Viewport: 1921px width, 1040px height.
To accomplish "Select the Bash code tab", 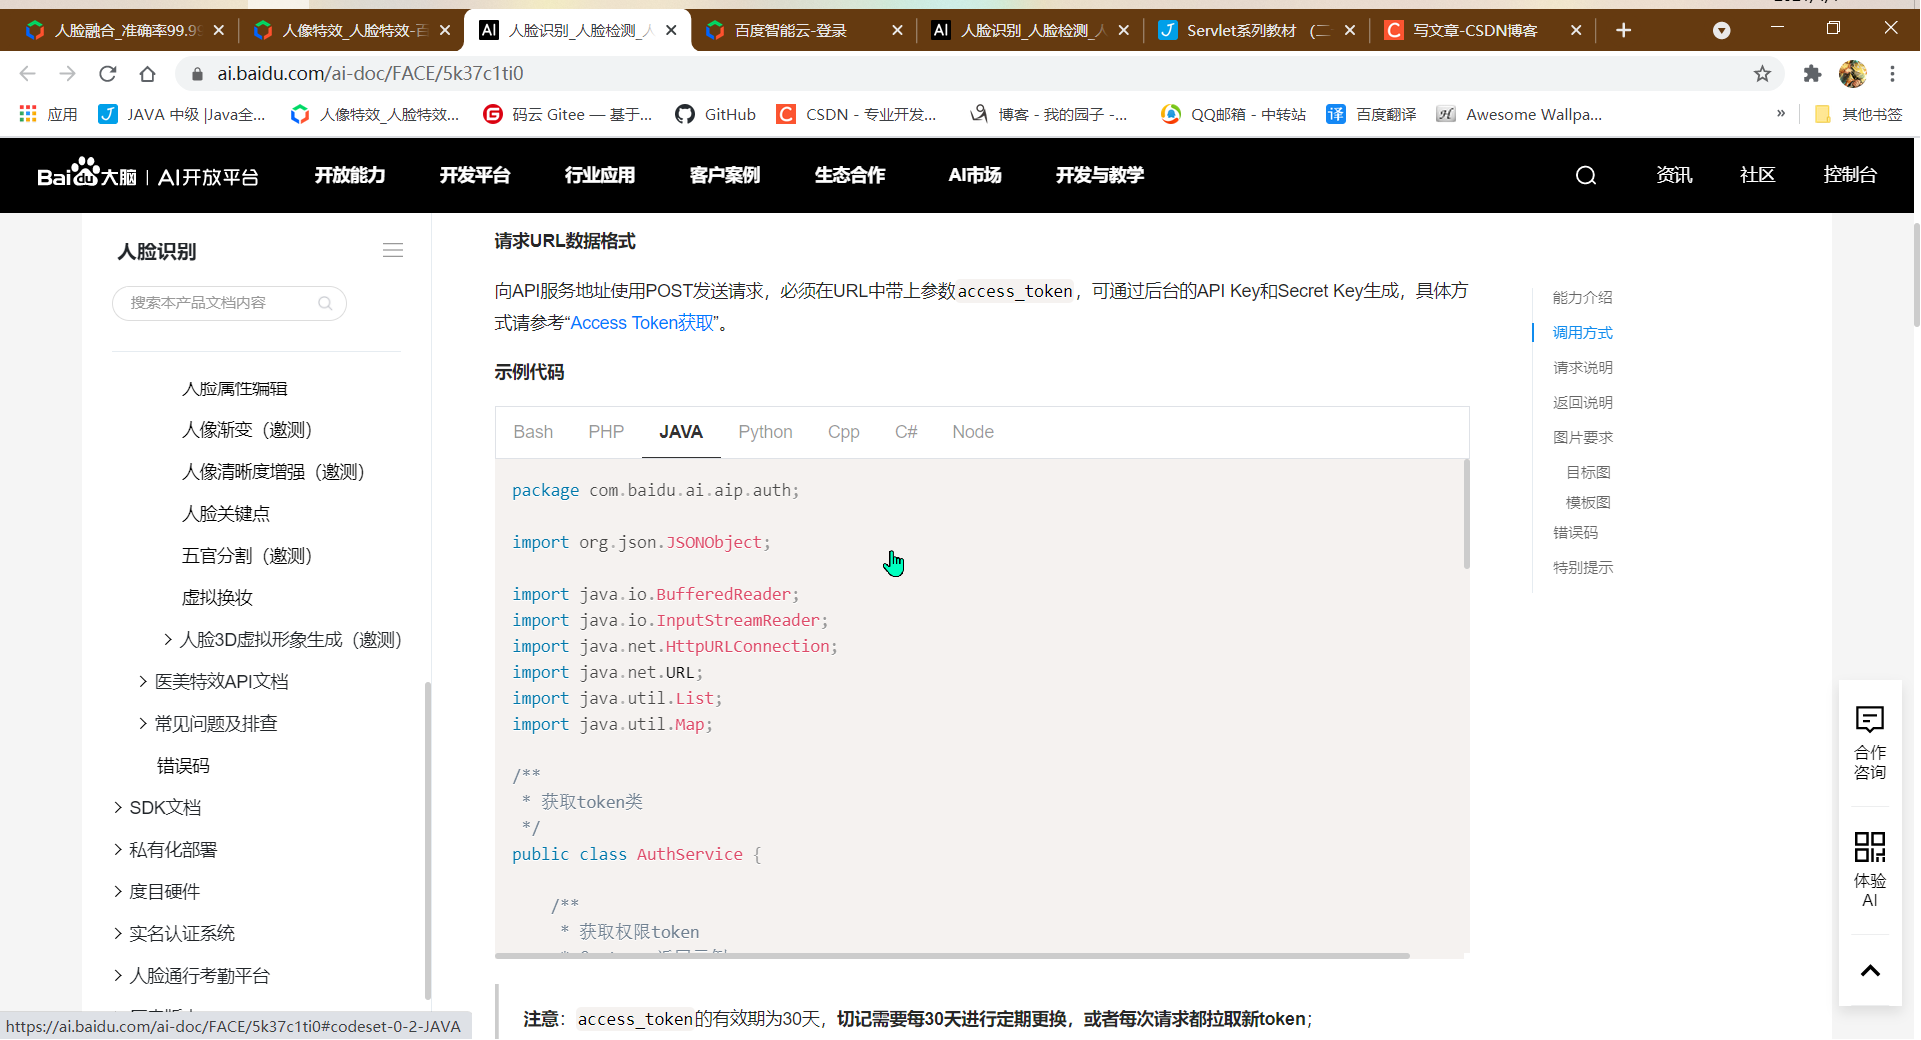I will [533, 432].
